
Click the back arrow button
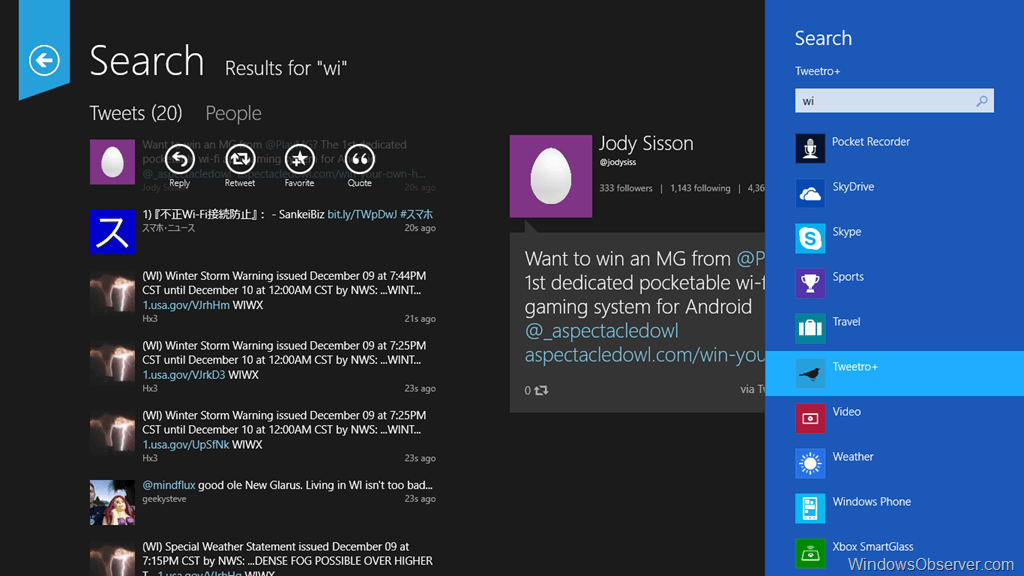click(44, 61)
